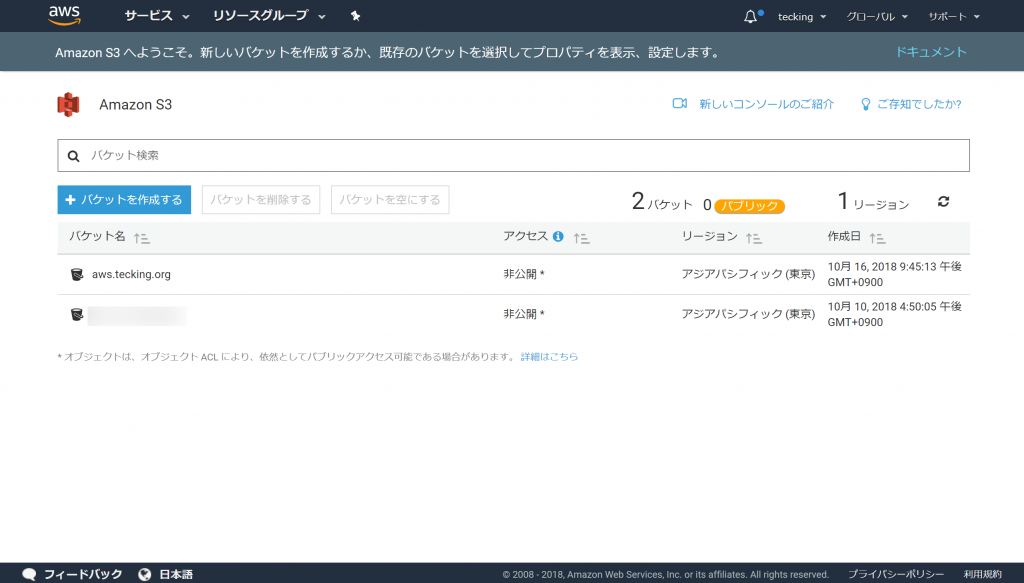Screen dimensions: 1024x583
Task: Open the aws.tecking.org bucket
Action: 131,274
